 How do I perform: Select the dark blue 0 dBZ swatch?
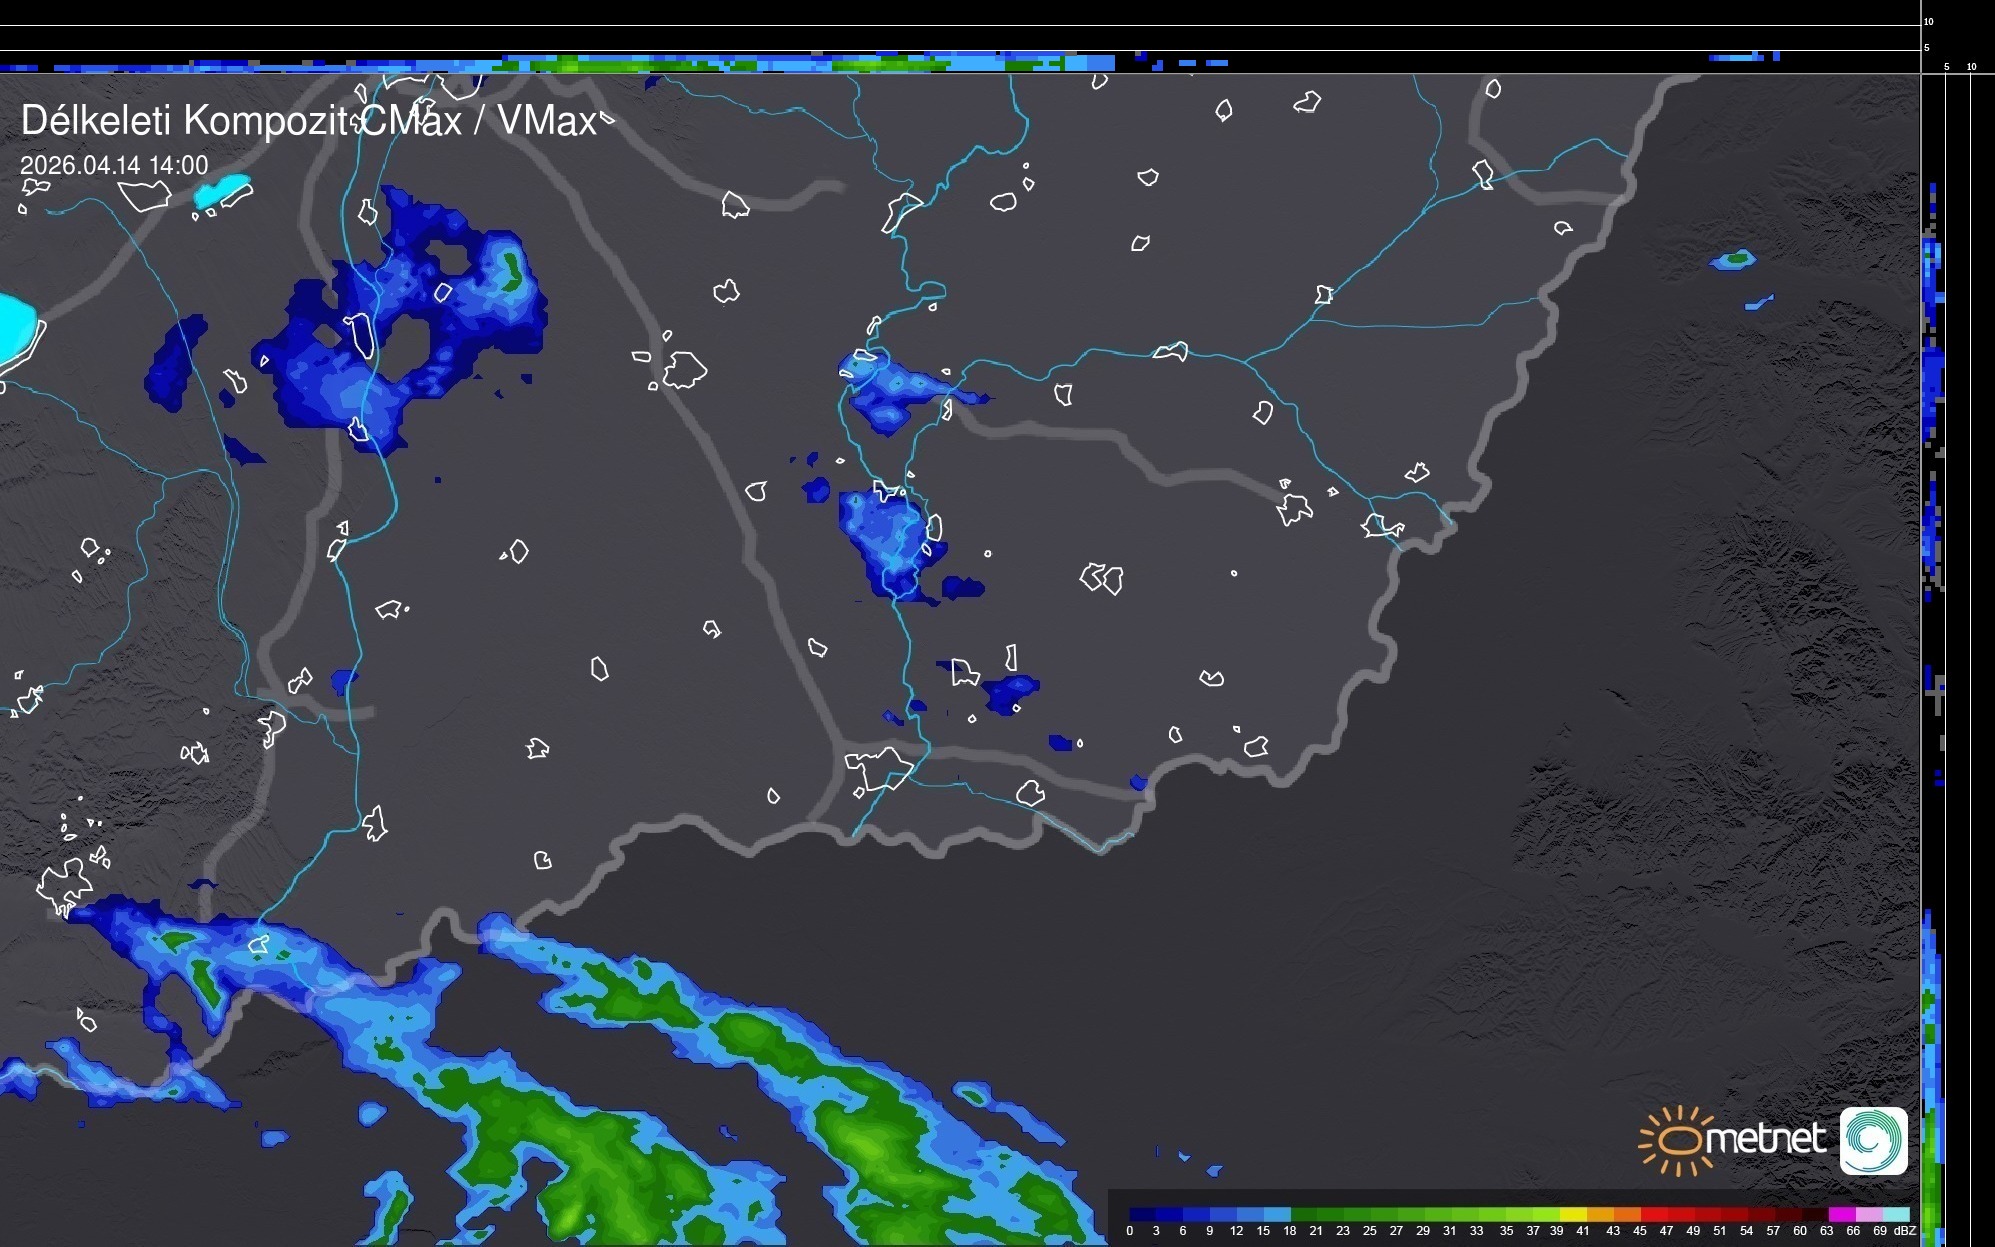click(1142, 1214)
